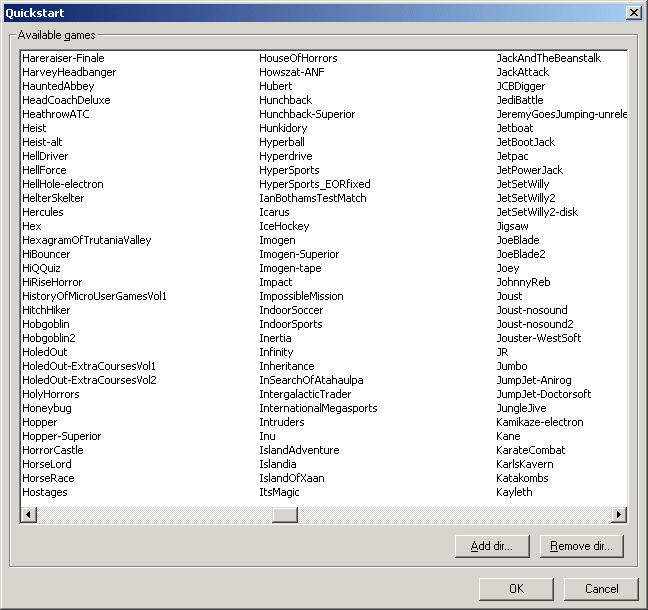
Task: Click the scrollbar left arrow
Action: 29,515
